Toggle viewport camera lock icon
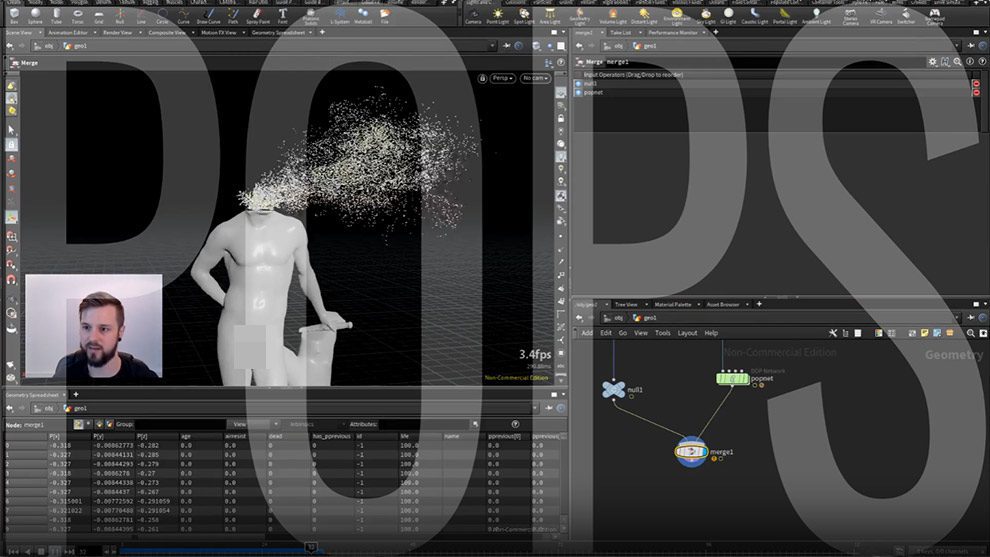This screenshot has height=557, width=990. (x=482, y=78)
